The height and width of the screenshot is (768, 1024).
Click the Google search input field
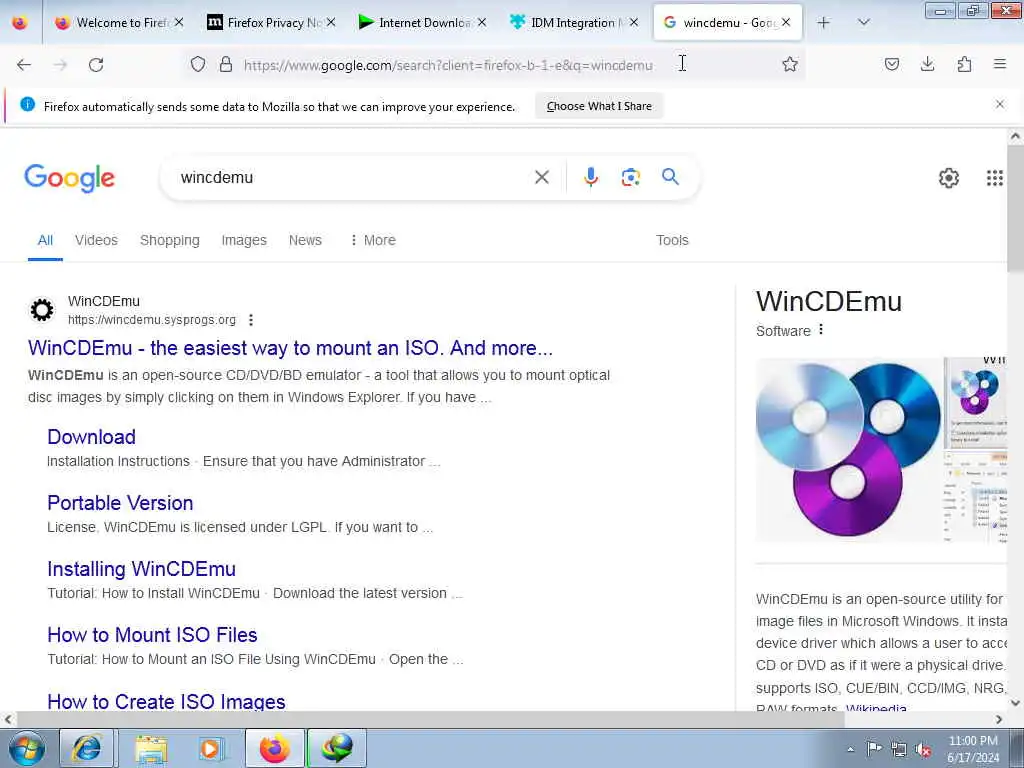(353, 178)
